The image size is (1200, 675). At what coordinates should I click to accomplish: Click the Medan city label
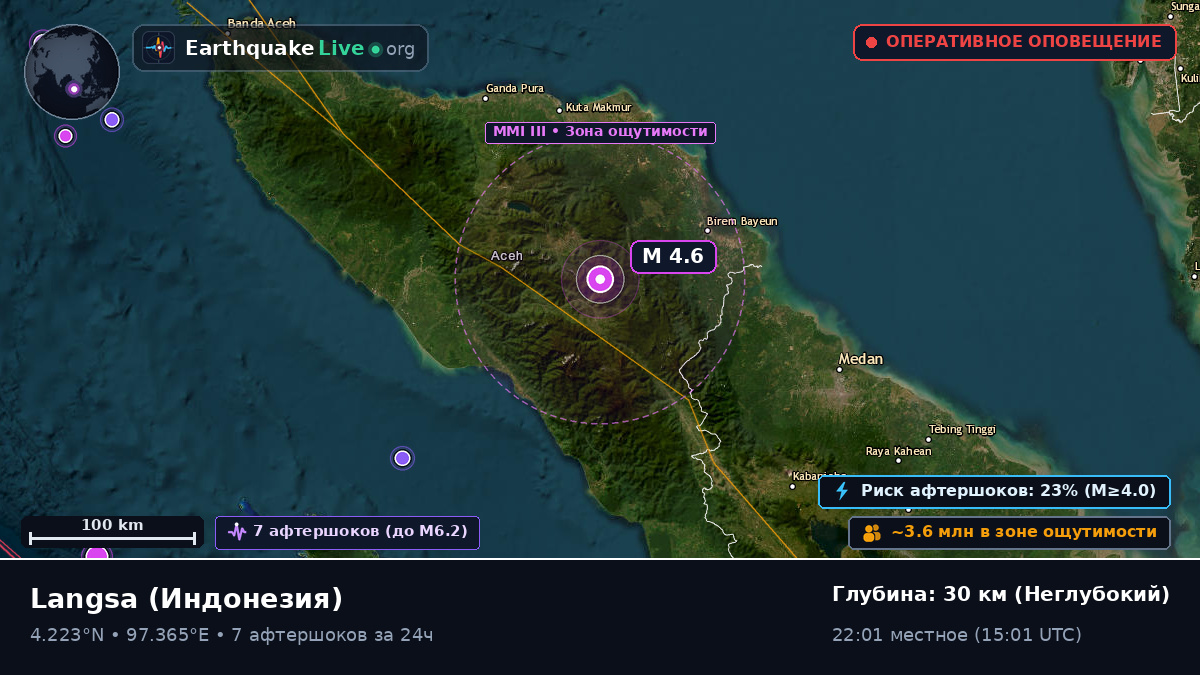click(x=860, y=359)
